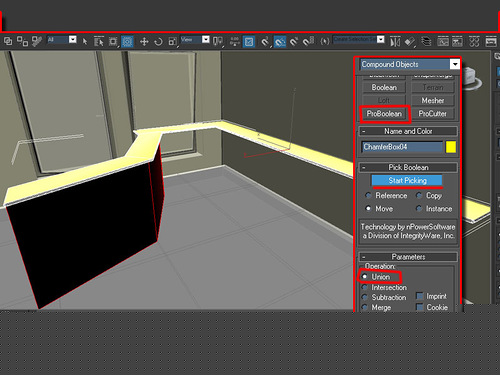The width and height of the screenshot is (500, 375).
Task: Toggle Keyboard Shortcut Override icon
Action: point(249,41)
